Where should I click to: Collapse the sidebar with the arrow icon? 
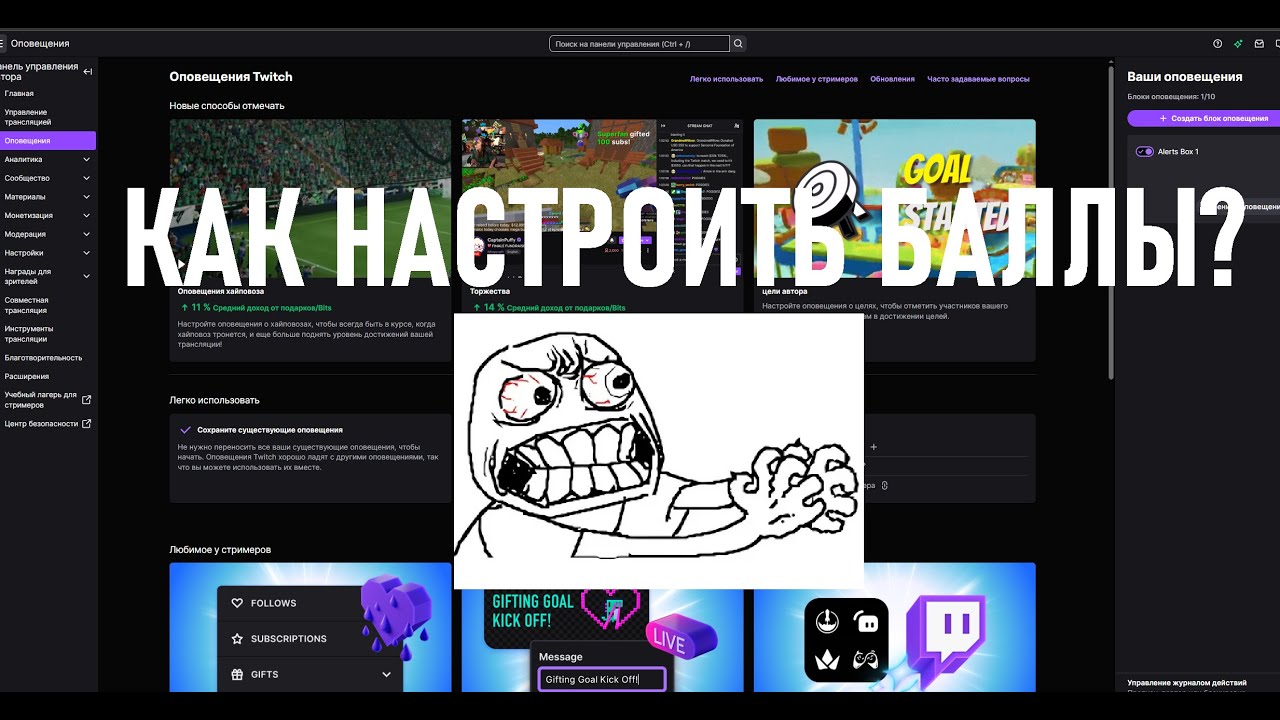click(88, 71)
